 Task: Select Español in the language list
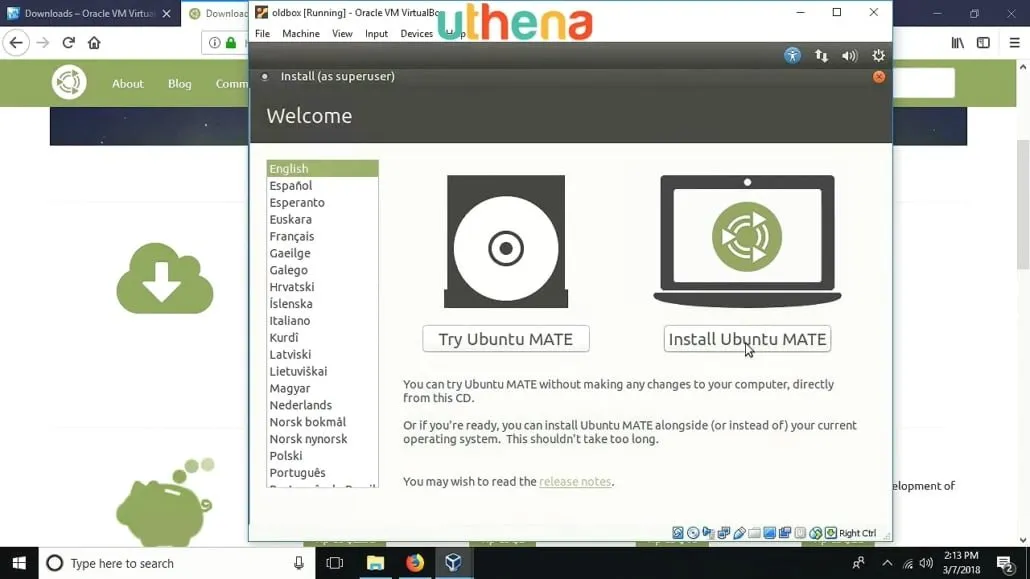click(x=323, y=186)
